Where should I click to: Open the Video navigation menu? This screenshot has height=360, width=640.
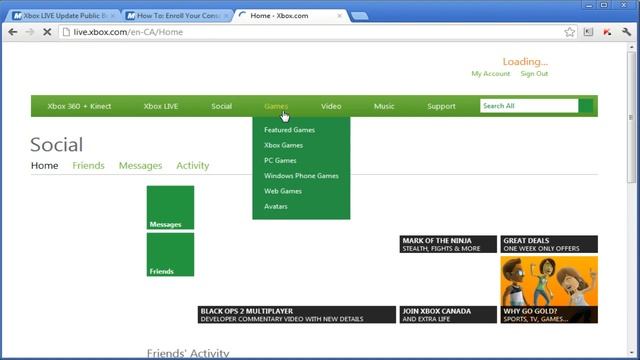331,106
